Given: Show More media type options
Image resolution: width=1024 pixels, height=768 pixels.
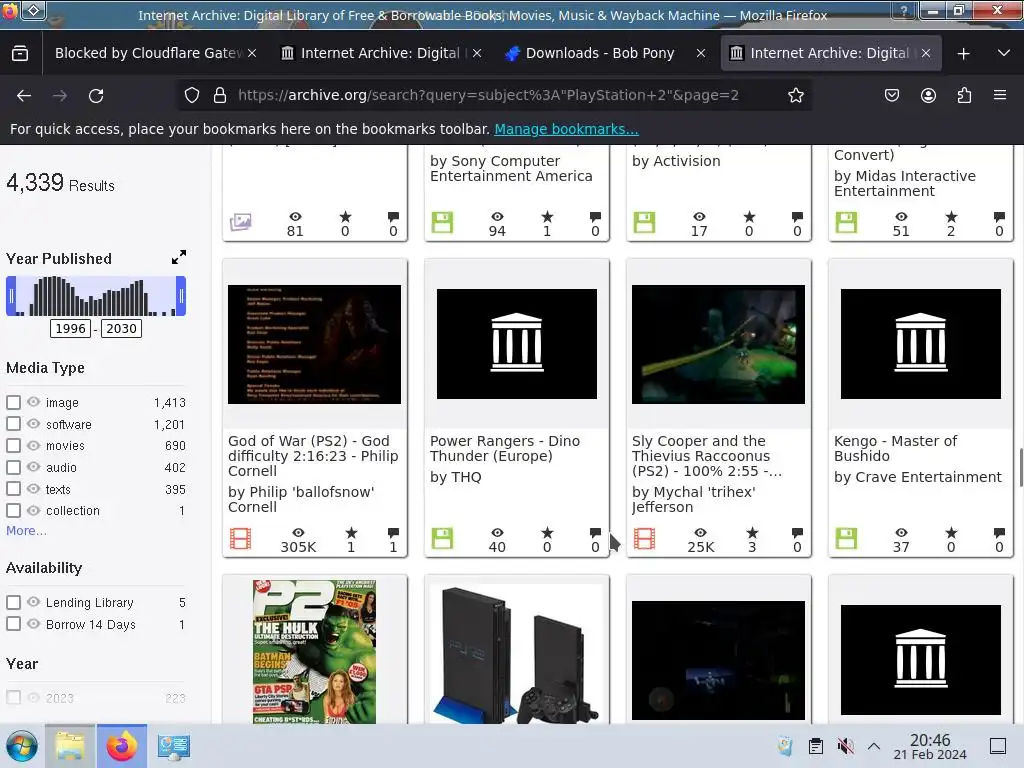Looking at the screenshot, I should (26, 530).
